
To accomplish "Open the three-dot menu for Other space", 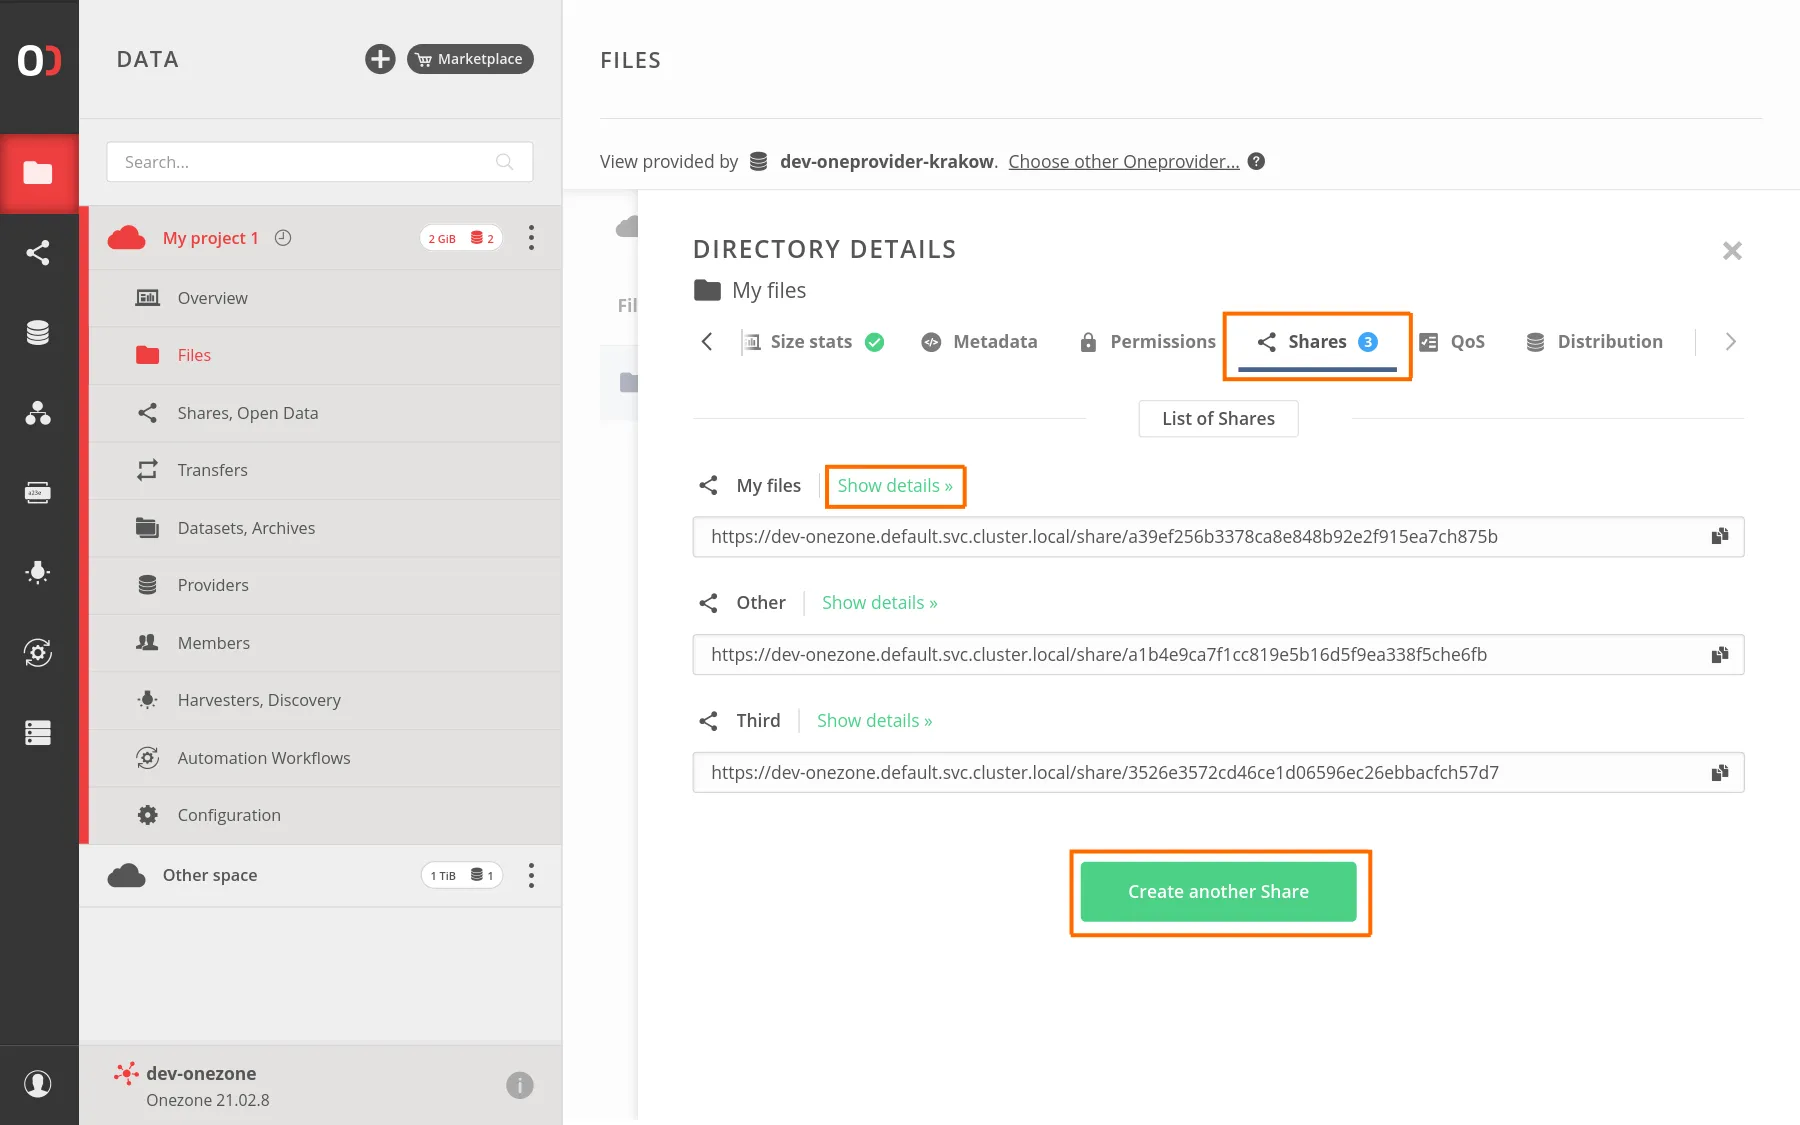I will coord(531,875).
